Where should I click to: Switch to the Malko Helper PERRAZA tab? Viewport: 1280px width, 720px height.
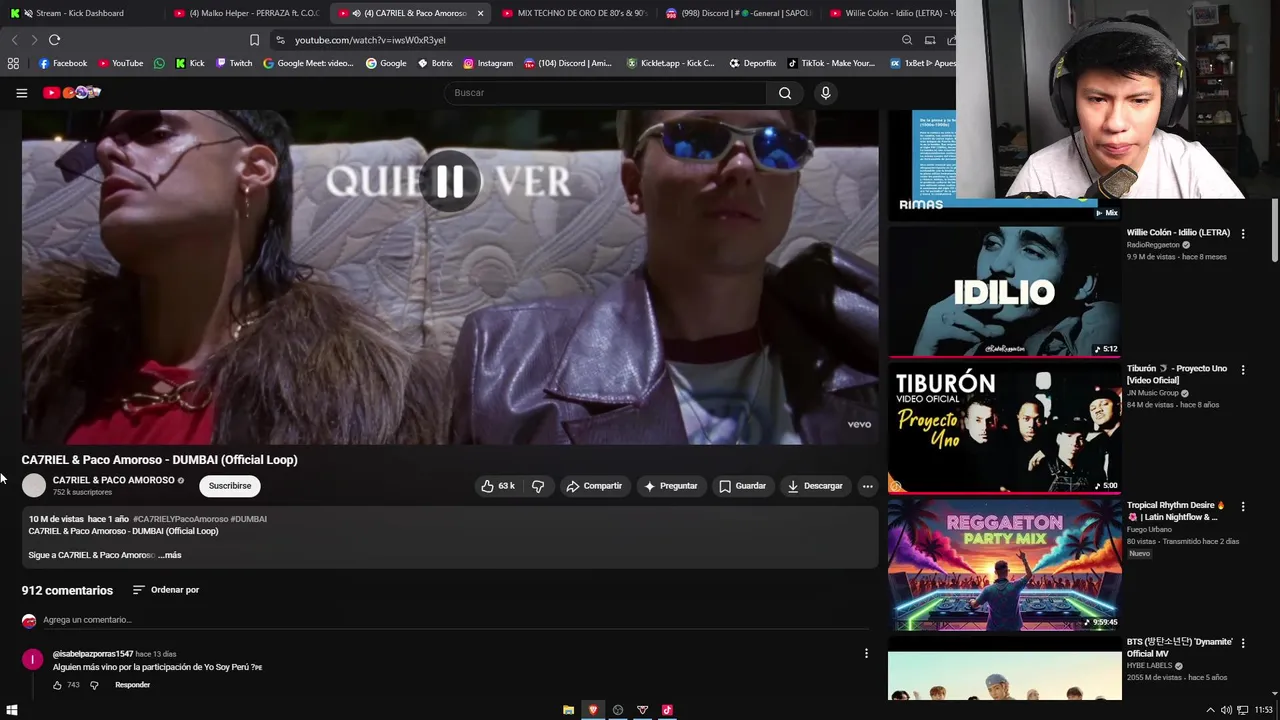[246, 13]
